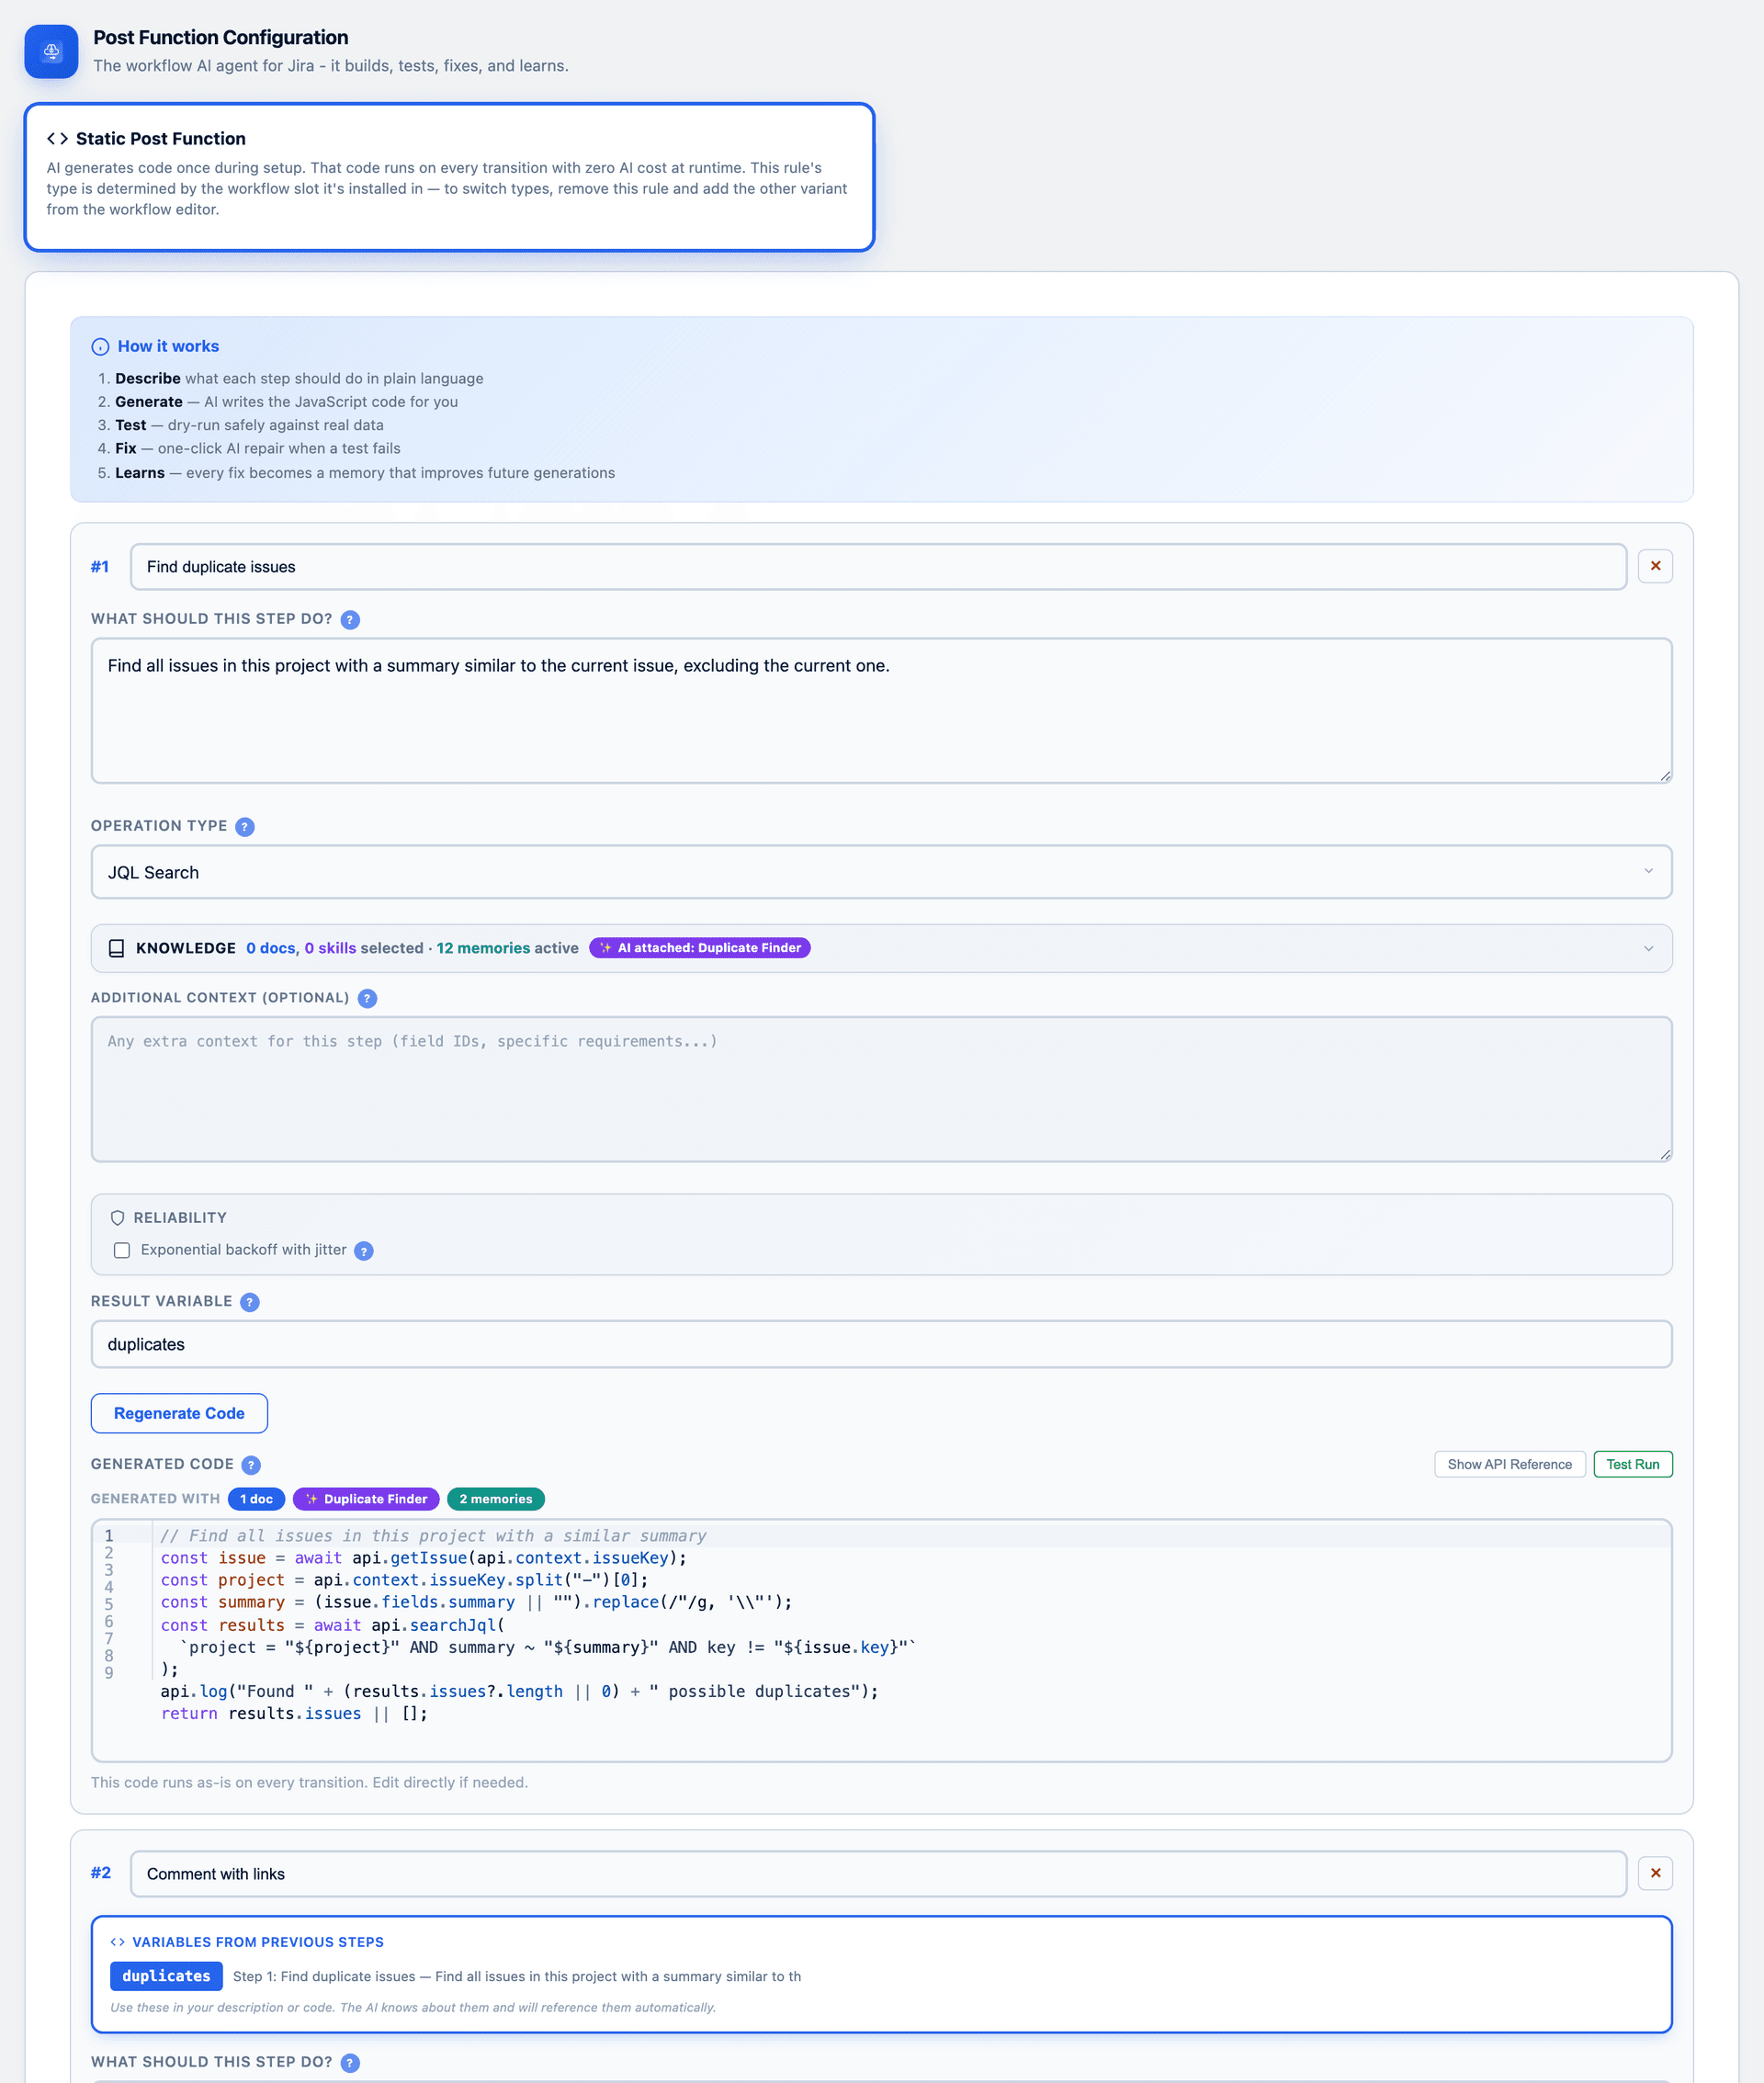Click the GENERATED WITH label

click(x=155, y=1499)
